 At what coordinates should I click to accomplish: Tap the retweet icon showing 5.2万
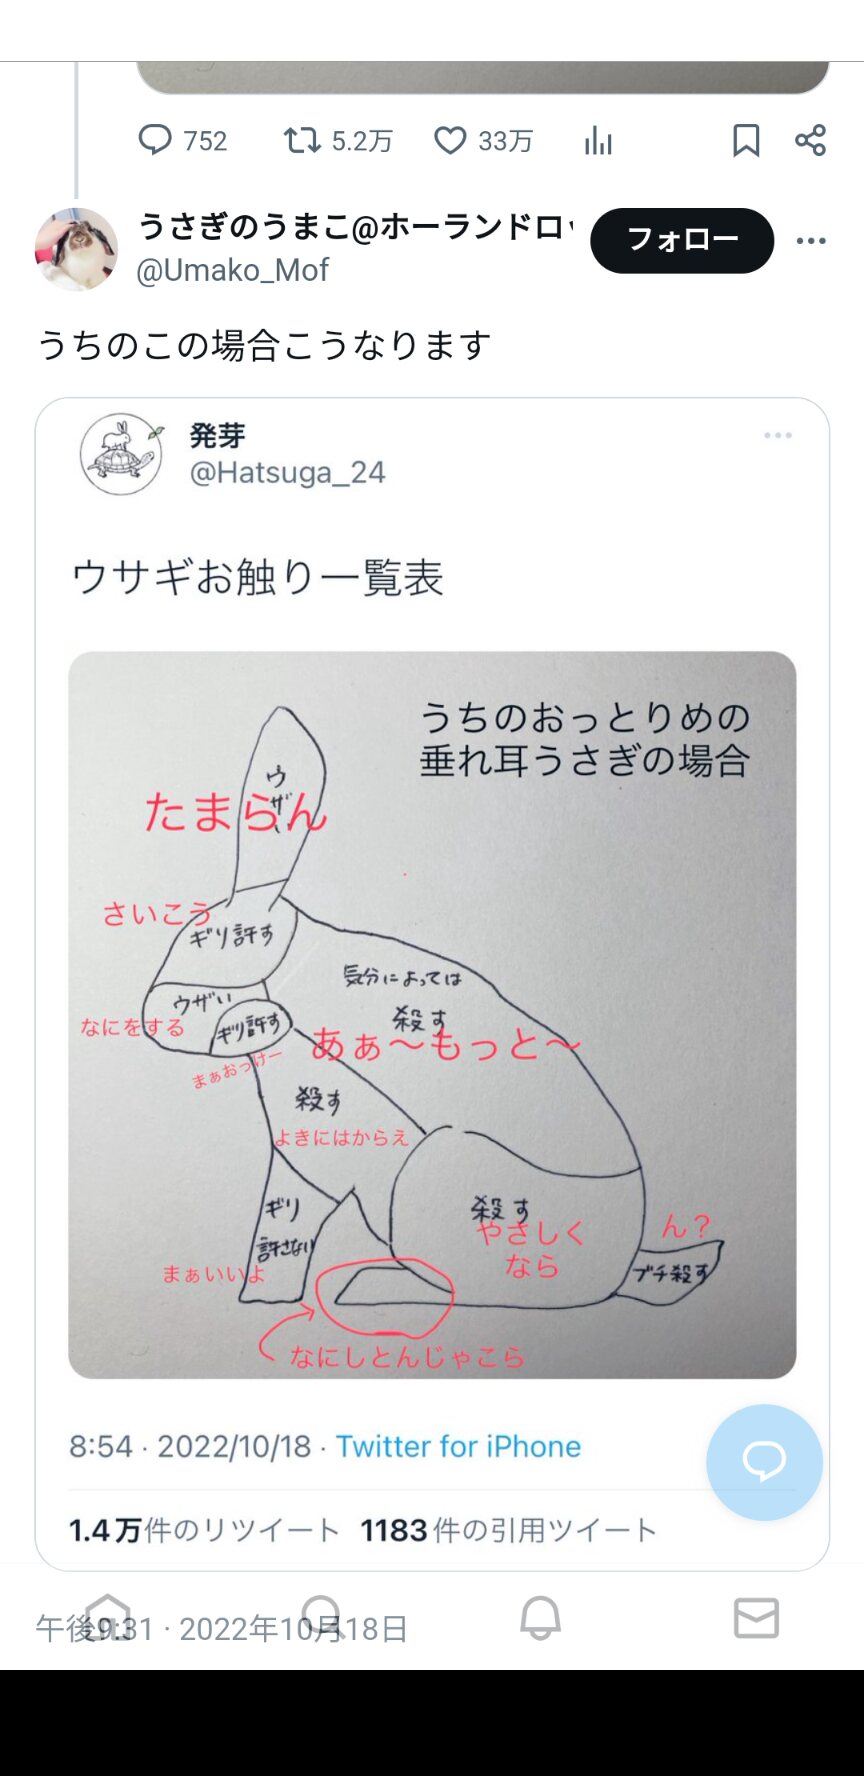click(301, 140)
